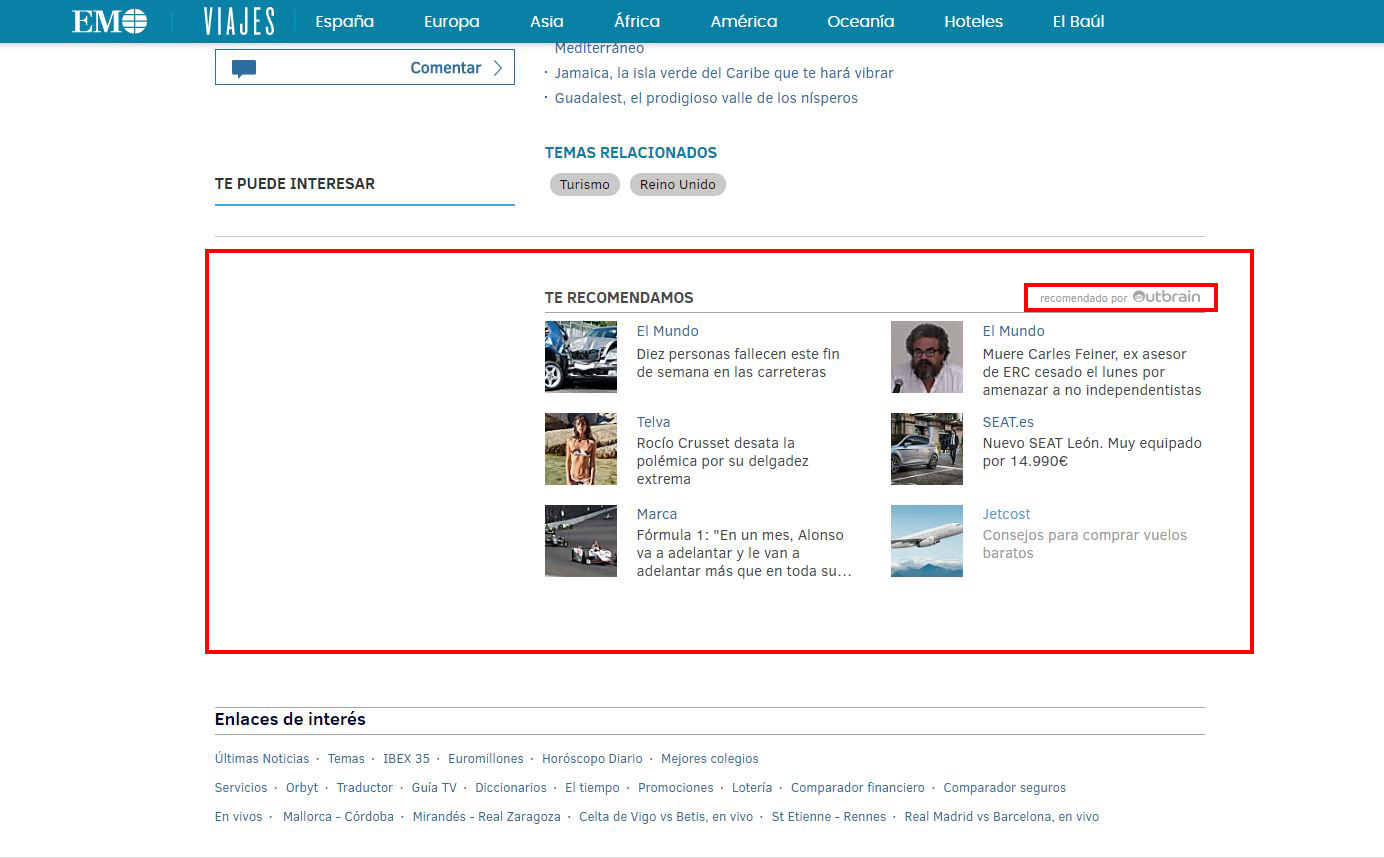
Task: Click the Jetcost source link
Action: 1006,514
